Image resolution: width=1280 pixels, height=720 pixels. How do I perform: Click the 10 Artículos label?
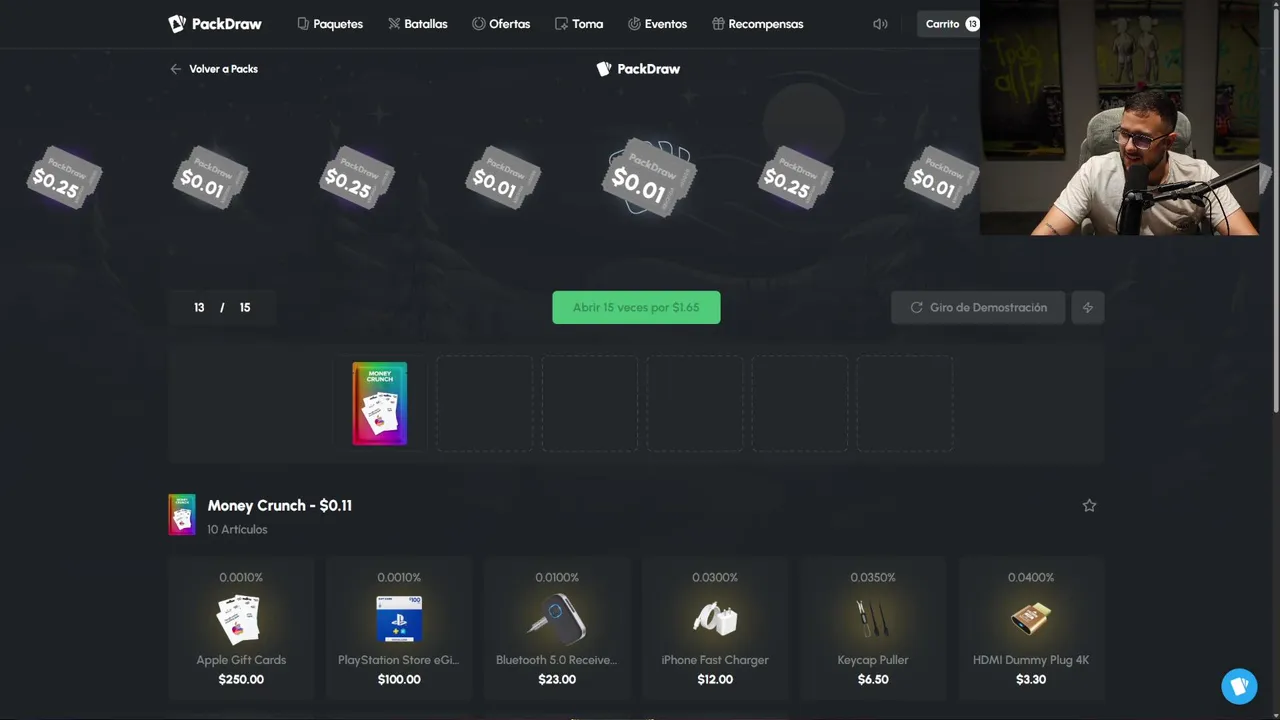237,529
